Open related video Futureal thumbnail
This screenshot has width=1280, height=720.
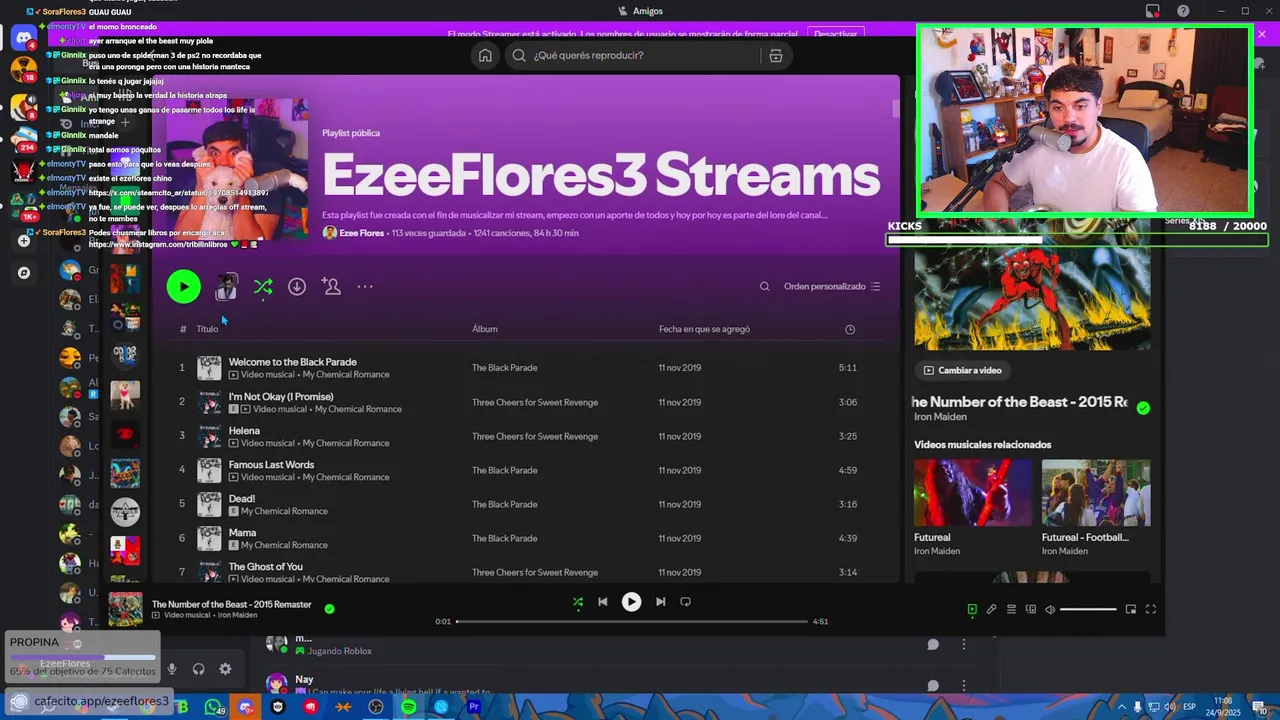pyautogui.click(x=973, y=493)
